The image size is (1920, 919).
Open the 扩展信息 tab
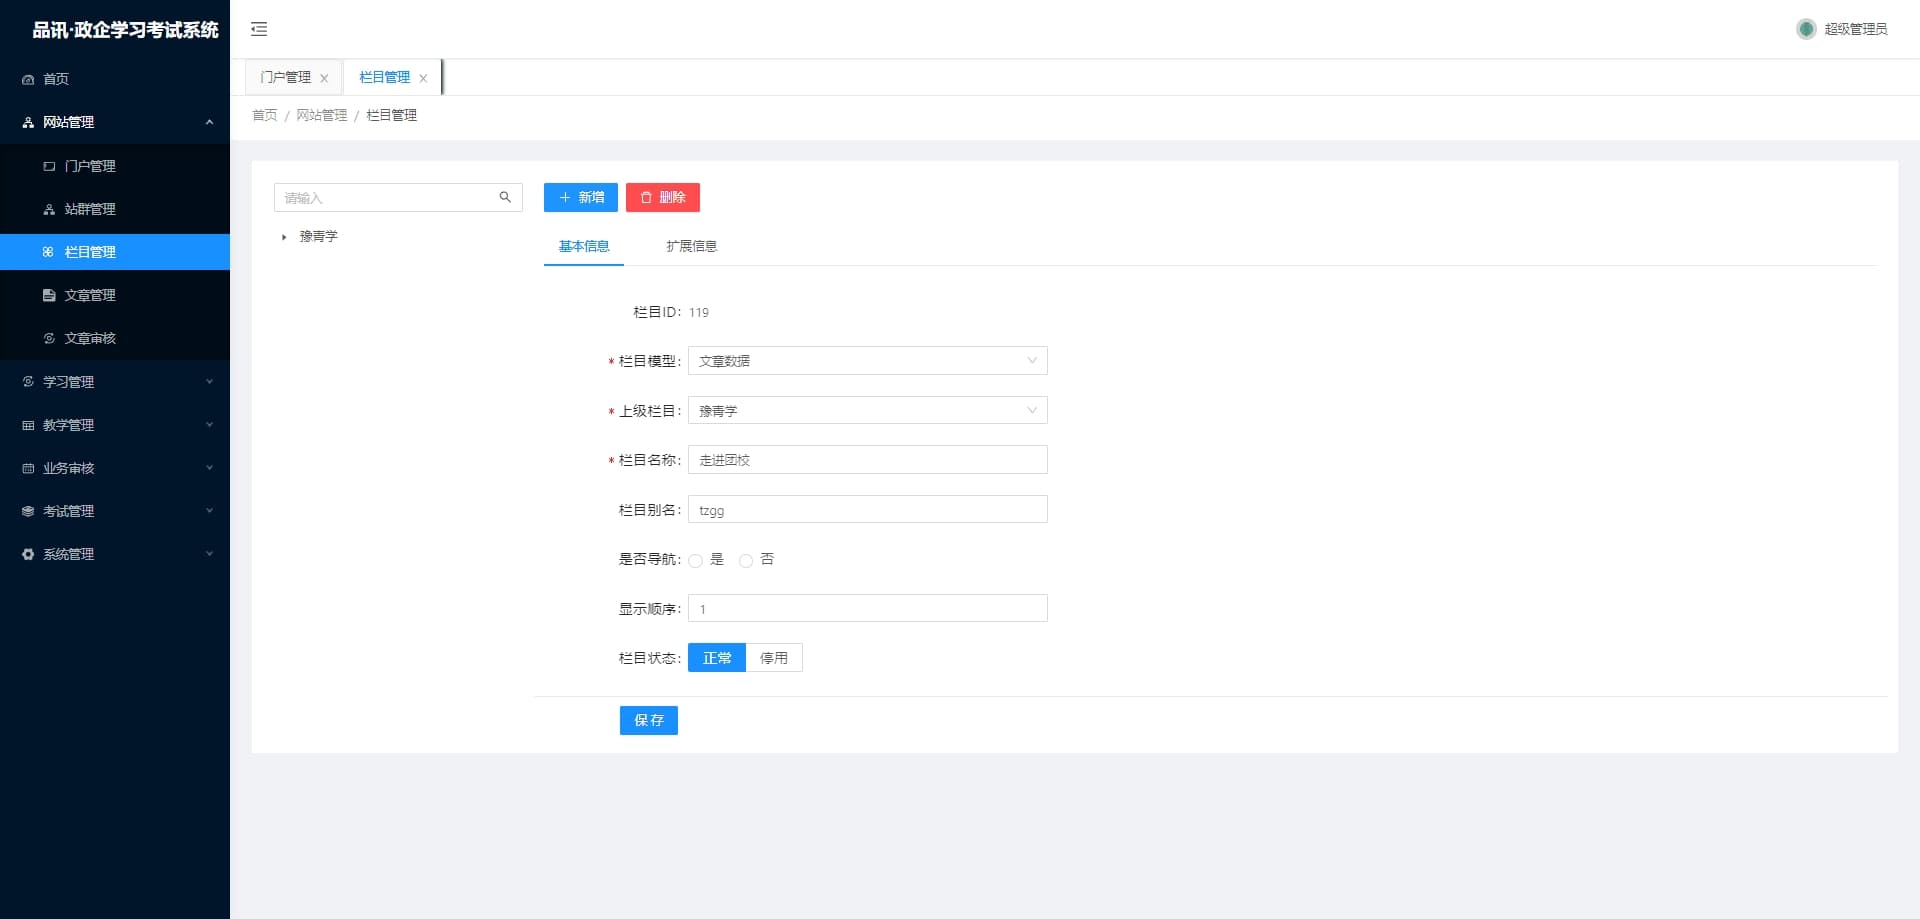tap(692, 246)
